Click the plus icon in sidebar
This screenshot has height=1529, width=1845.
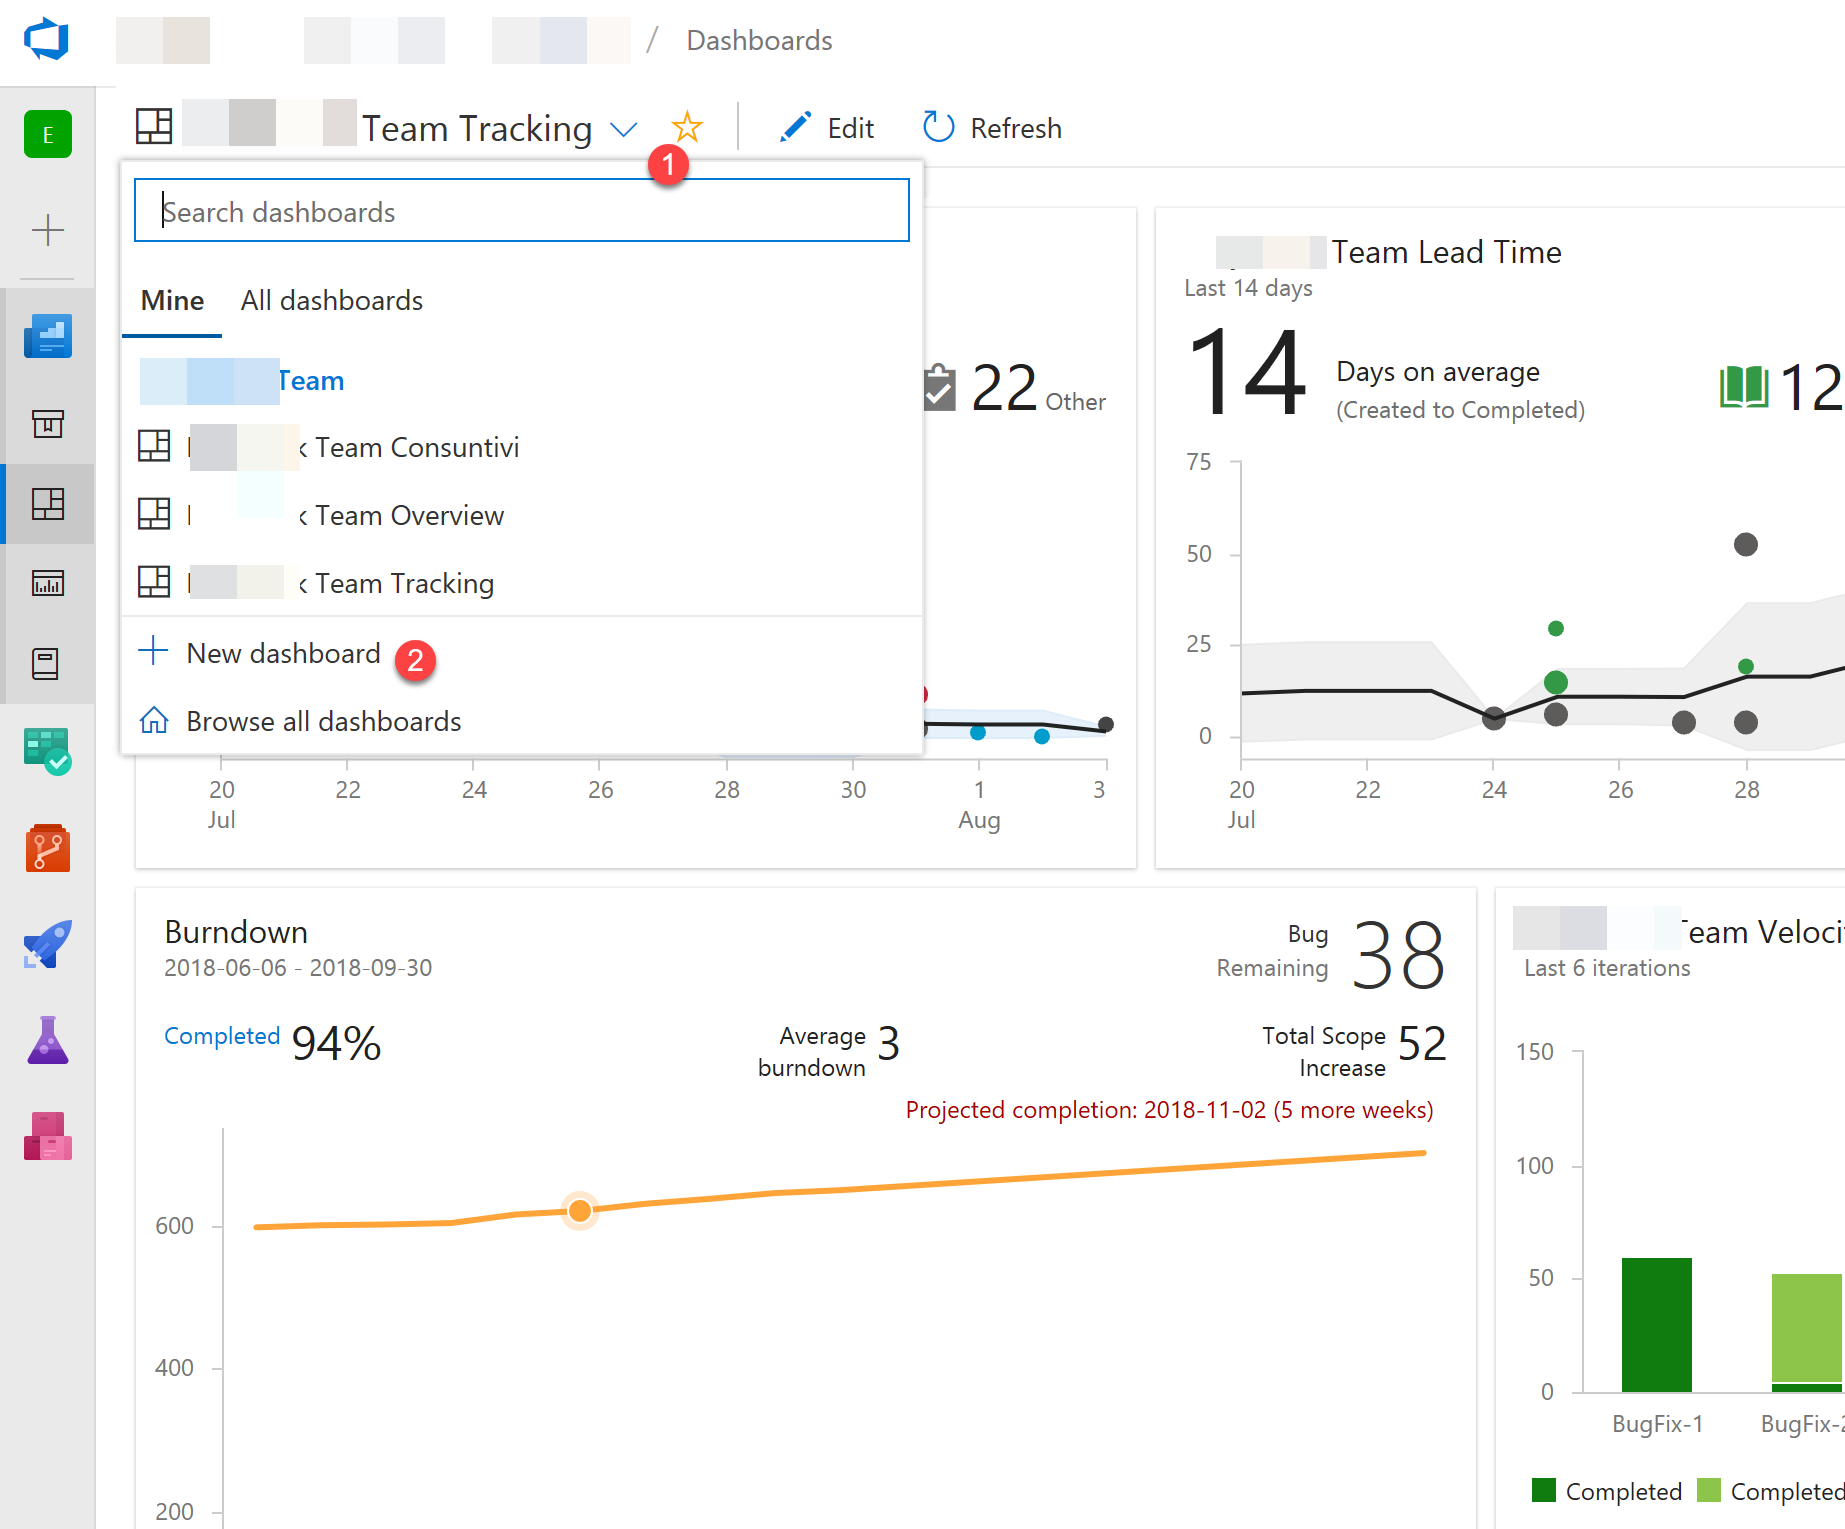[47, 231]
